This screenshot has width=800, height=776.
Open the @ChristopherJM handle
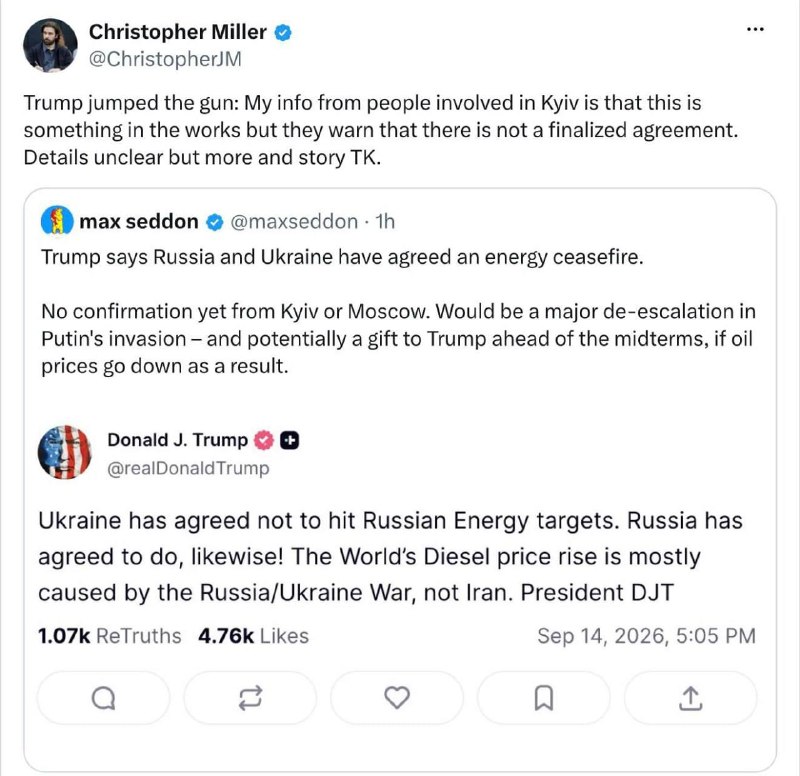point(165,59)
